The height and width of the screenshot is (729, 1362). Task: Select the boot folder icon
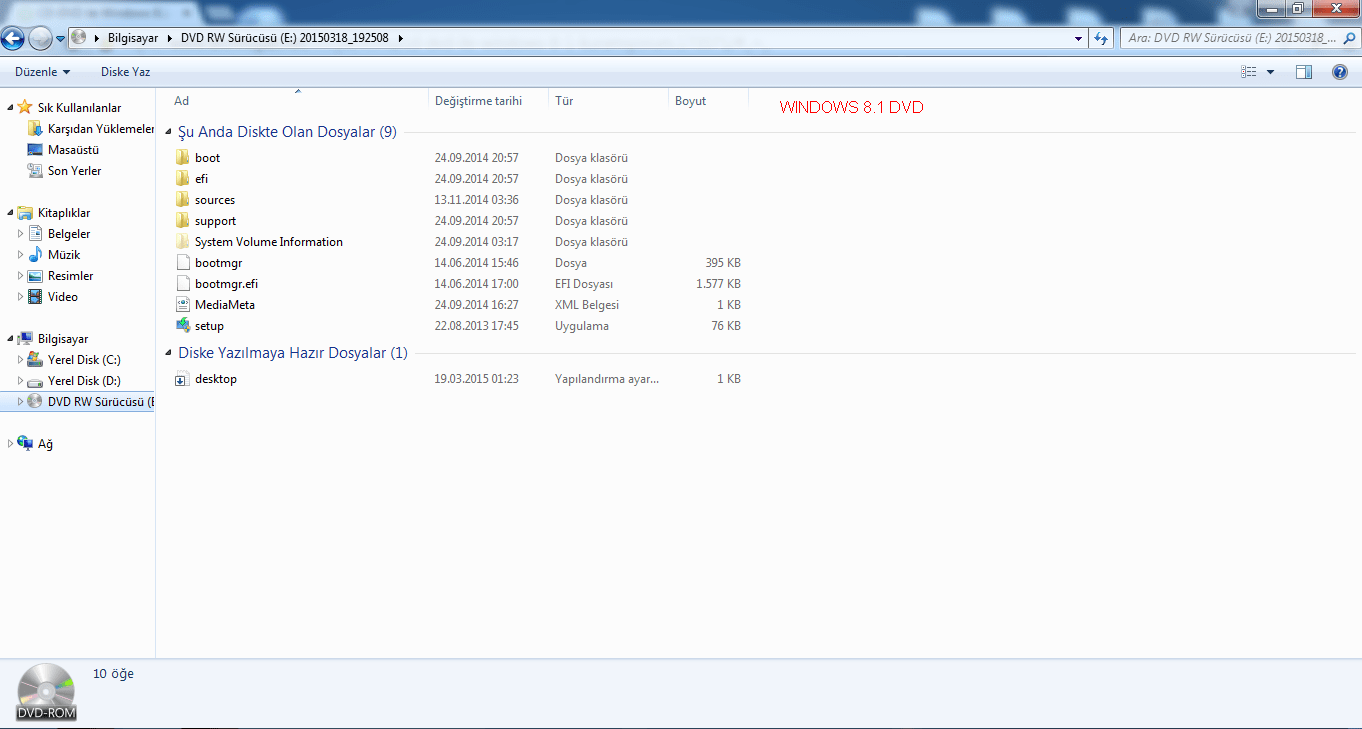[x=182, y=158]
